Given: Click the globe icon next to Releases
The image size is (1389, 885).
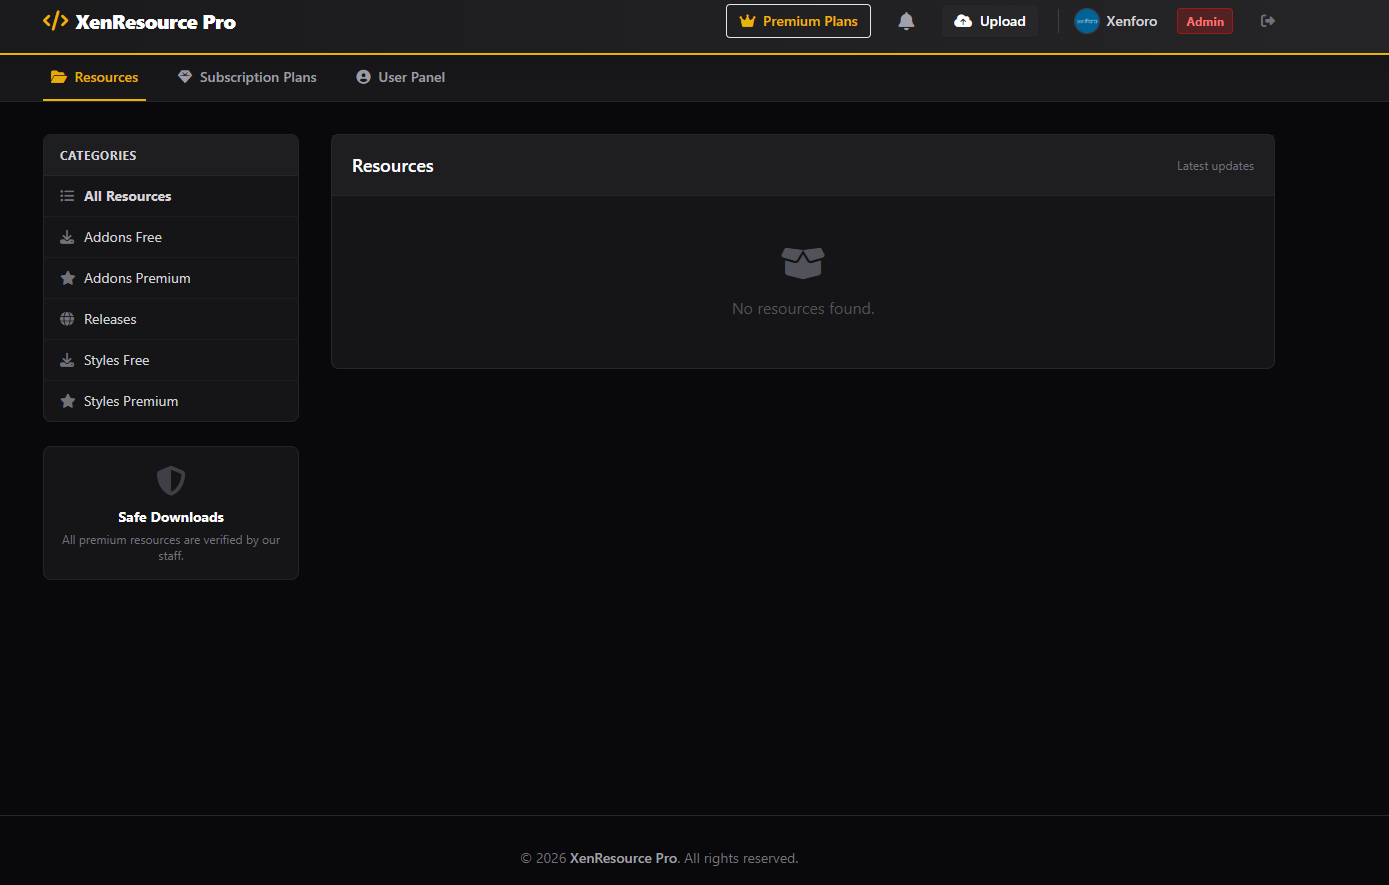Looking at the screenshot, I should [67, 319].
